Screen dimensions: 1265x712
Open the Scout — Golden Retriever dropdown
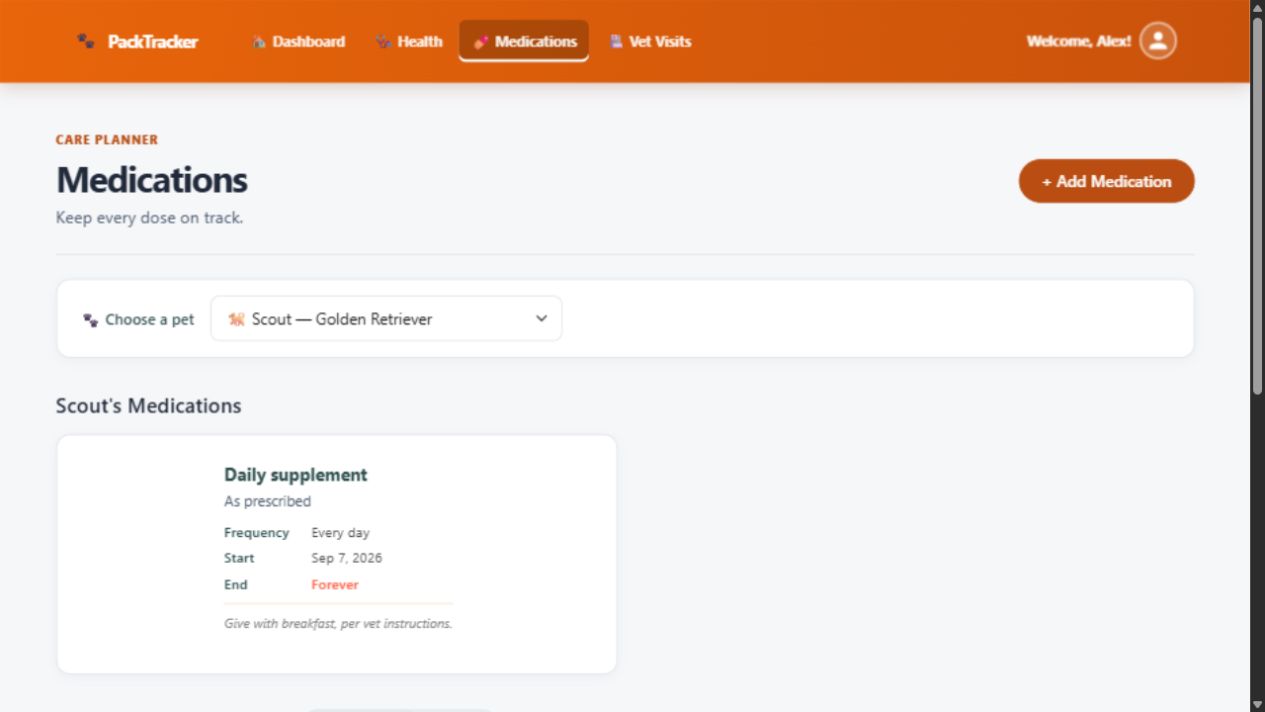[386, 319]
